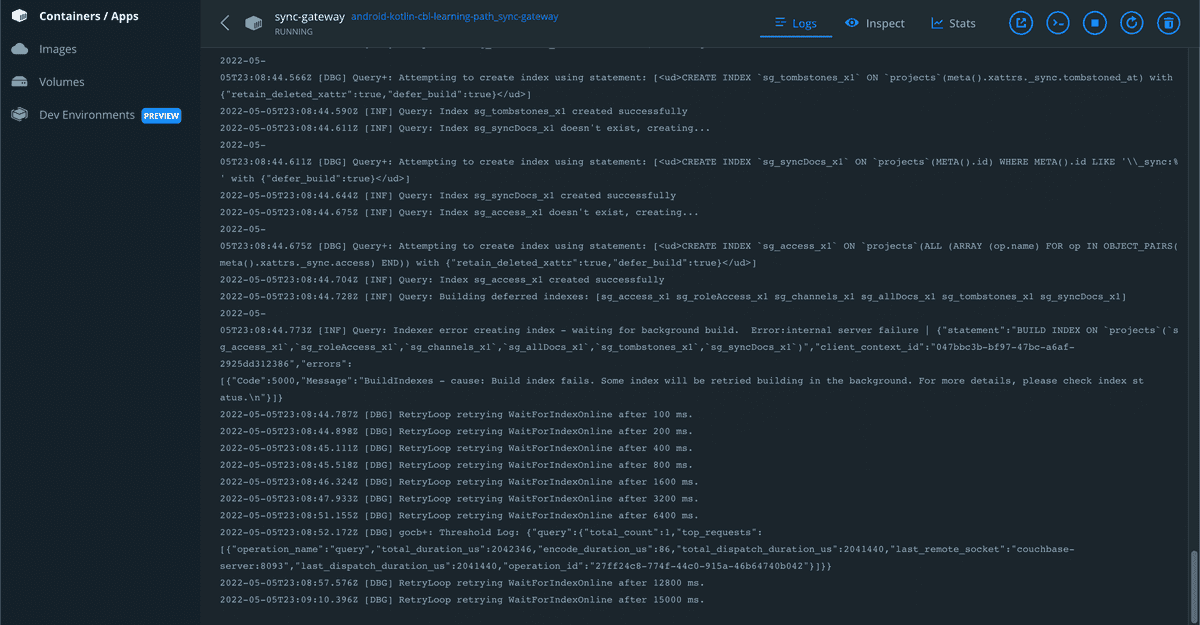The height and width of the screenshot is (625, 1200).
Task: Stop the running sync-gateway container
Action: point(1094,22)
